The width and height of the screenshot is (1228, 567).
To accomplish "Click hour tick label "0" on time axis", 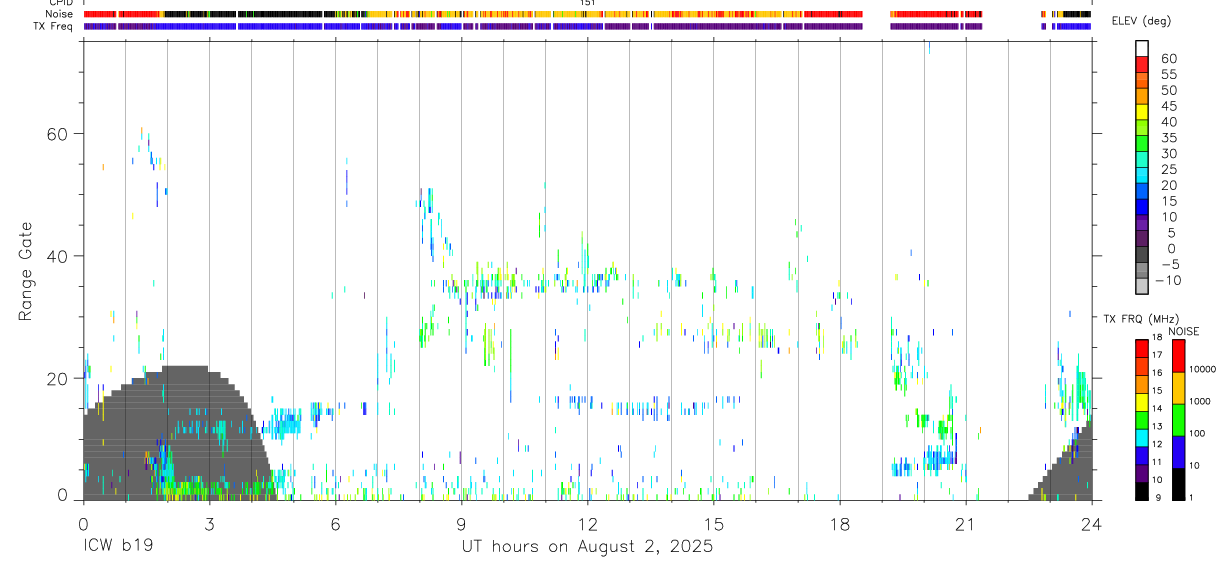I will point(83,523).
